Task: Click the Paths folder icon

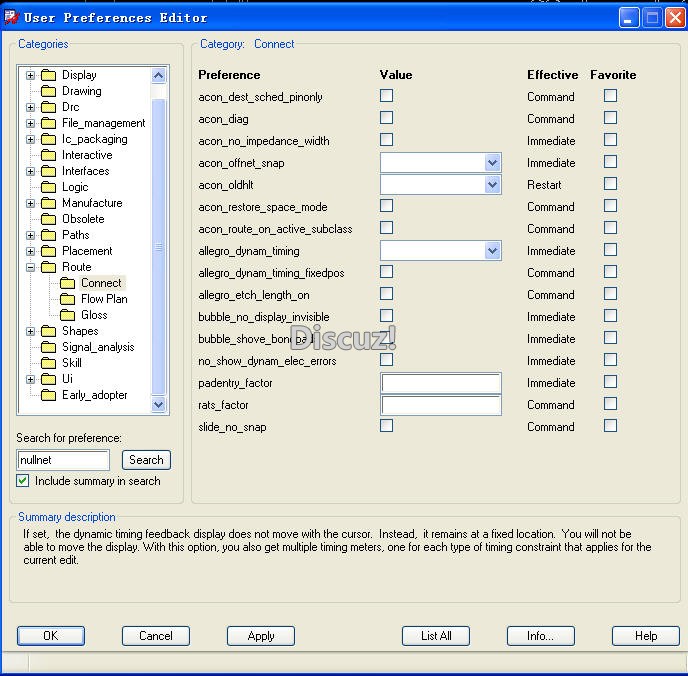Action: (49, 235)
